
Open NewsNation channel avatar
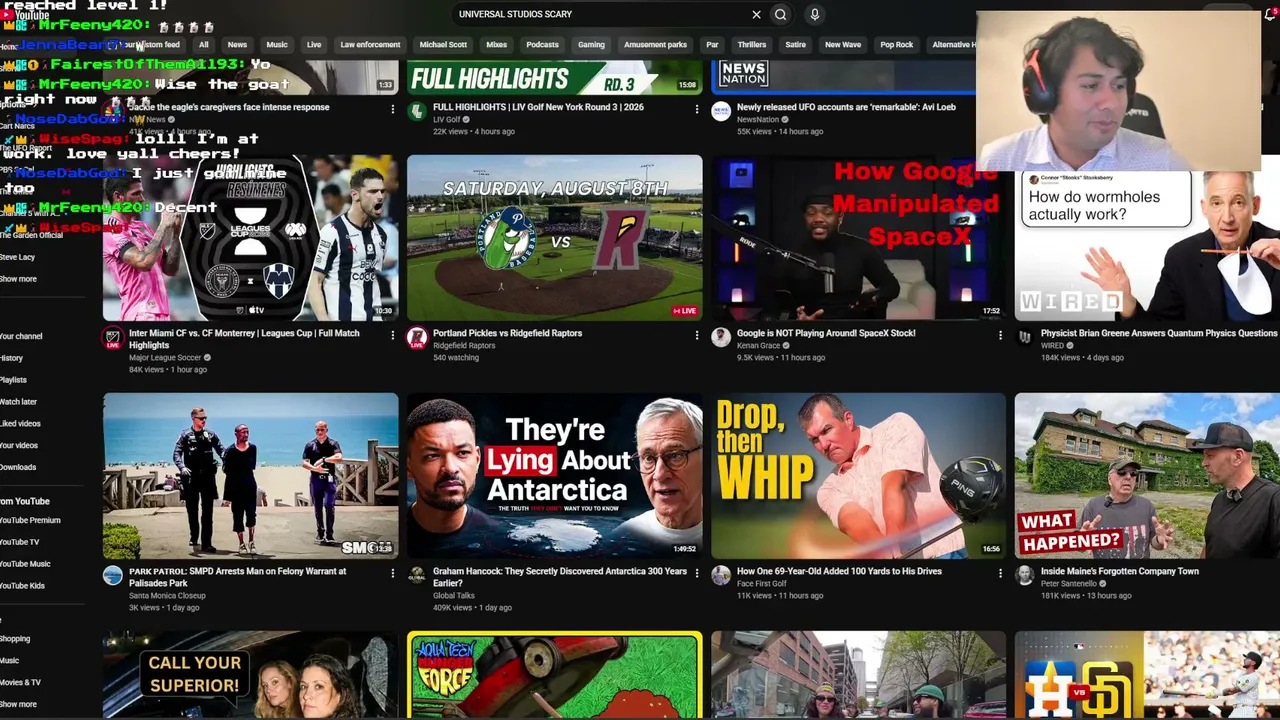(721, 111)
